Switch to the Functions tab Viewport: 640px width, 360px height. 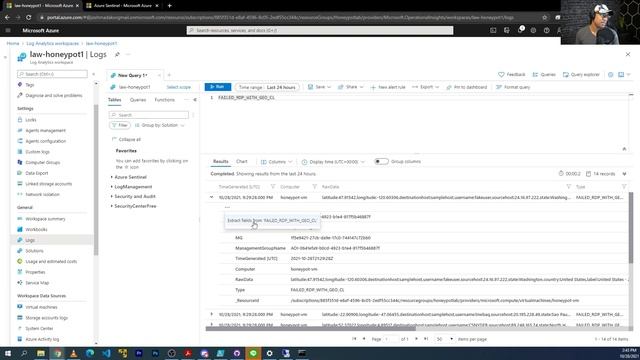[x=164, y=100]
